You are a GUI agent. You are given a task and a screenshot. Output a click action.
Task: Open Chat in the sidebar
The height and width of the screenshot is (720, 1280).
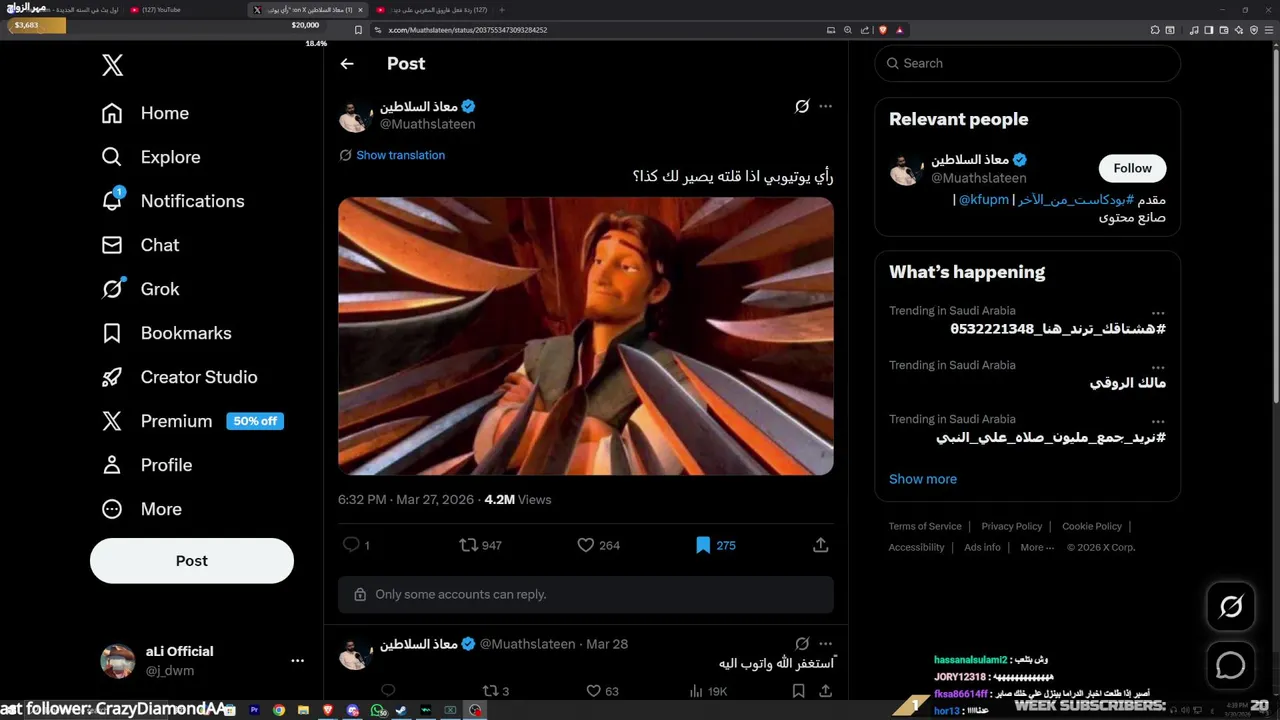click(140, 245)
